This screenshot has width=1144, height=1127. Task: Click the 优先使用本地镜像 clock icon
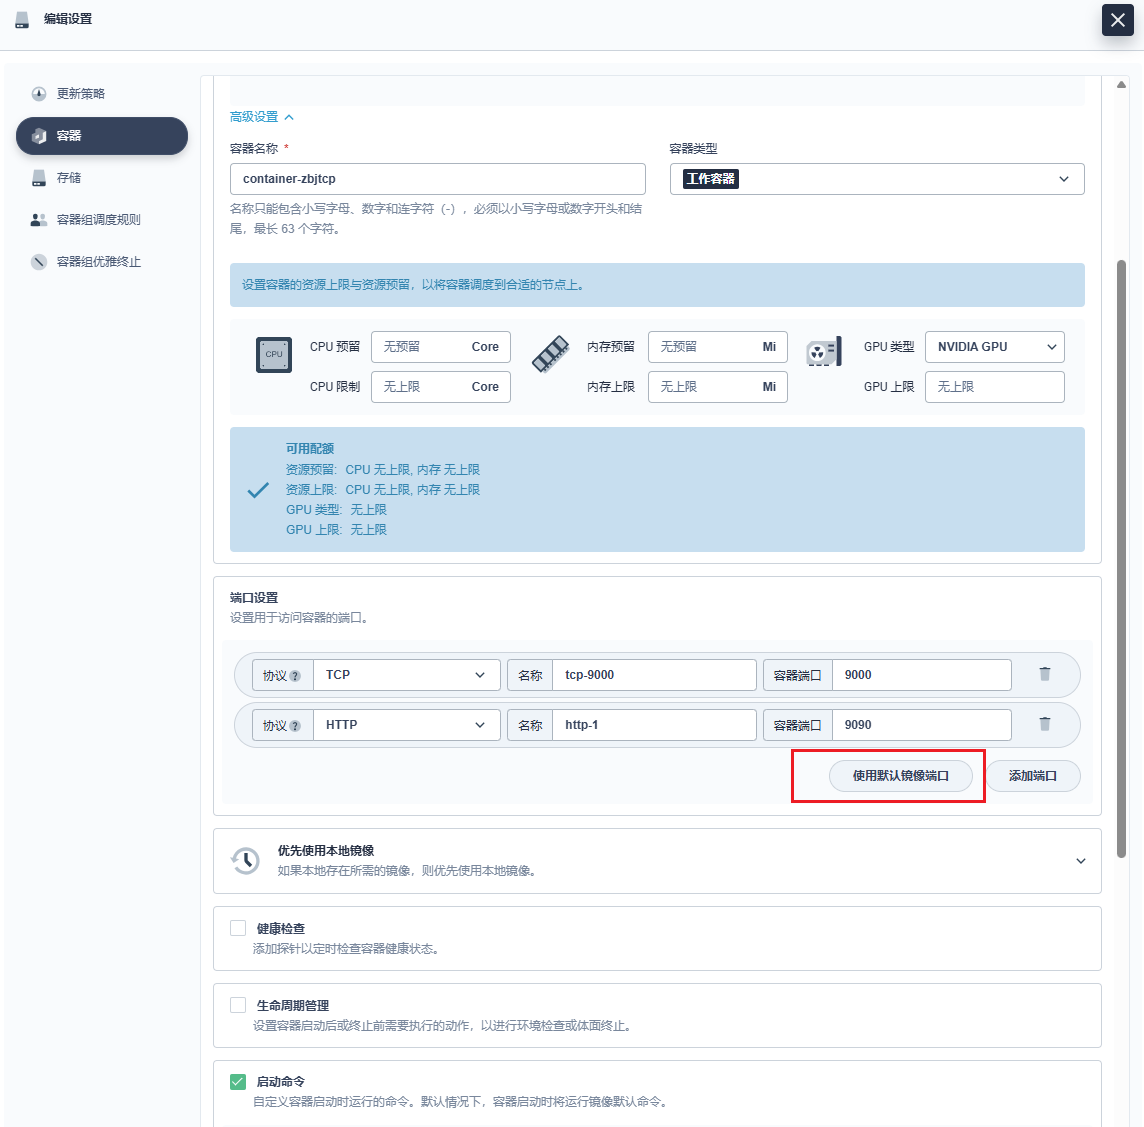point(246,861)
